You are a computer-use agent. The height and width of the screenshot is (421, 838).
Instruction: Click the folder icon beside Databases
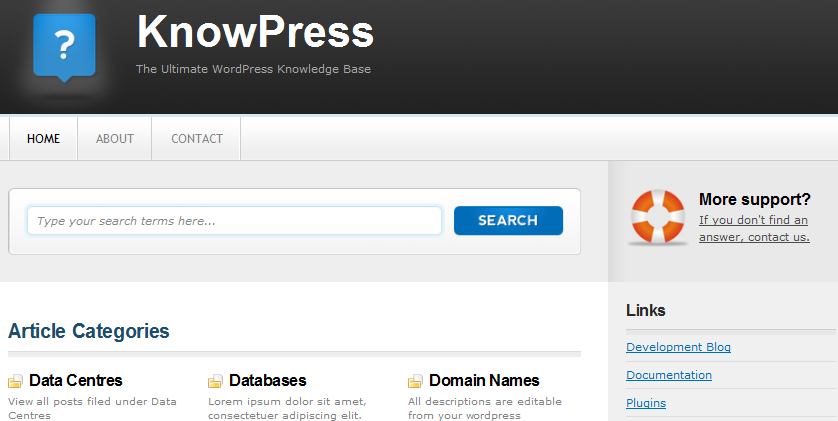pyautogui.click(x=215, y=381)
